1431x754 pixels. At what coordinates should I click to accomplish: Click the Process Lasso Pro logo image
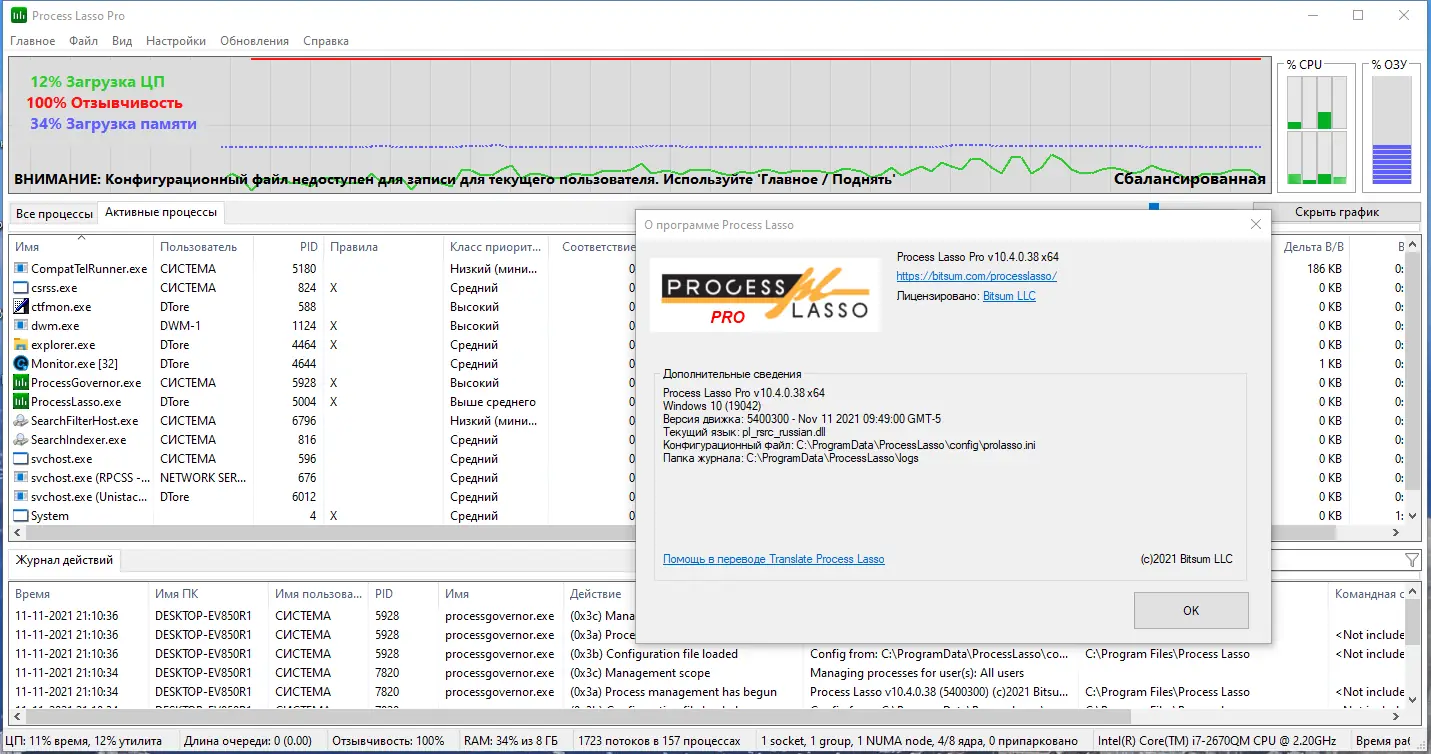click(x=765, y=295)
